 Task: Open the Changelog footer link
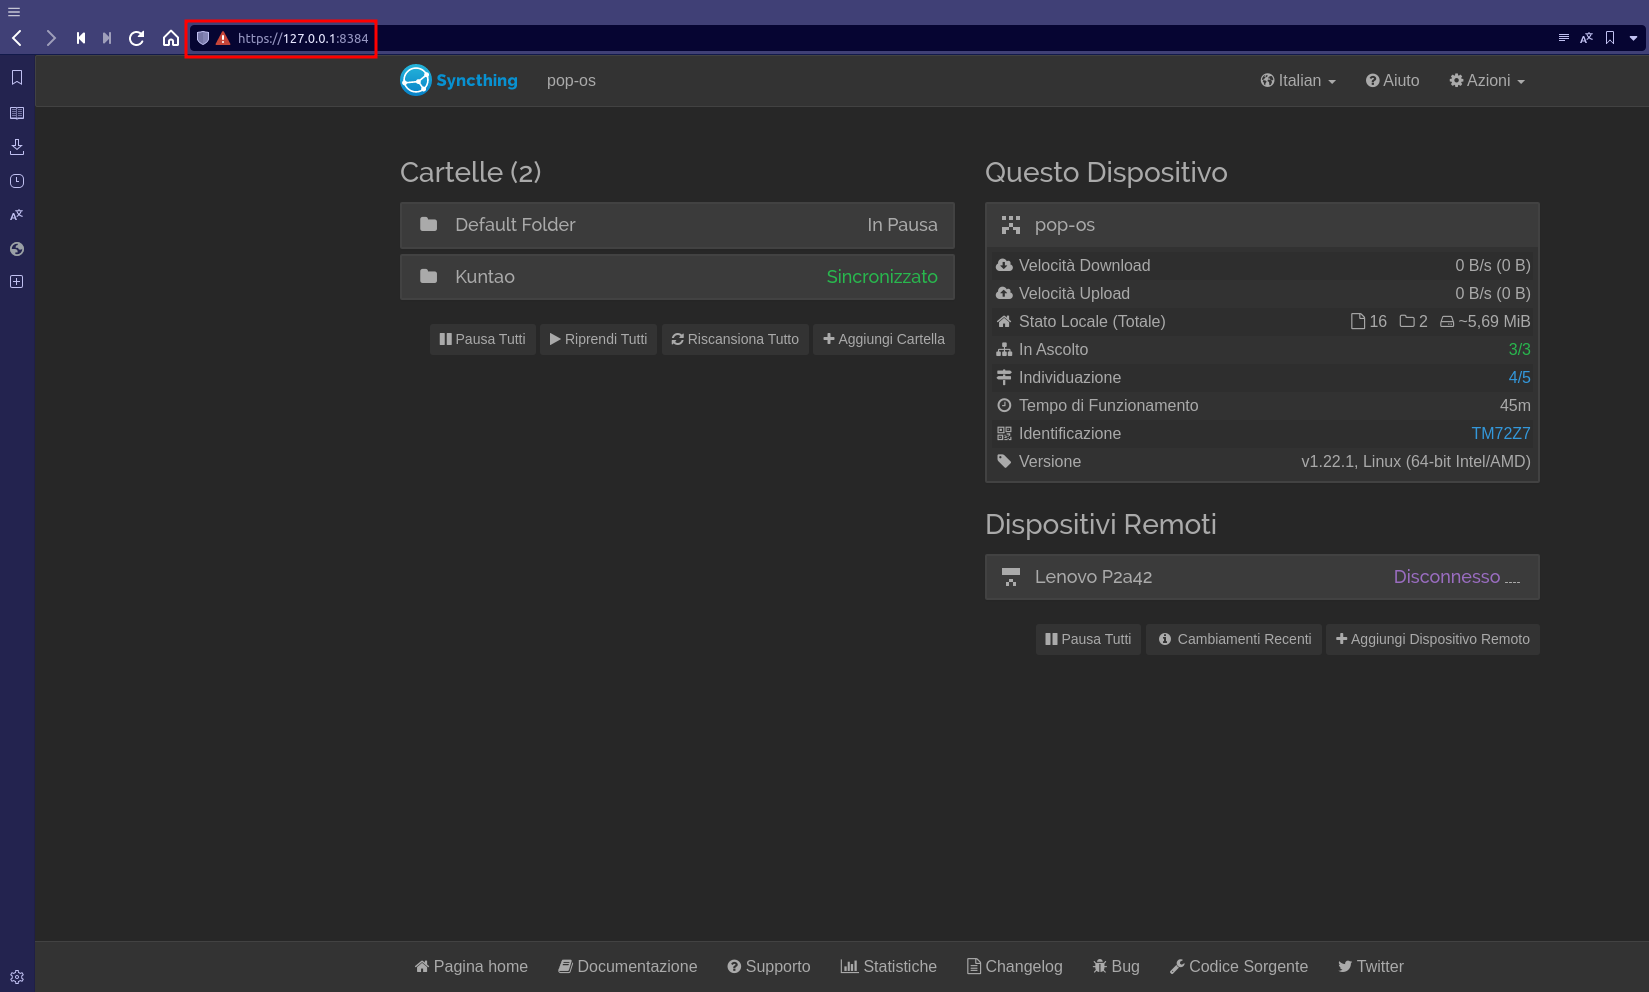point(1015,966)
